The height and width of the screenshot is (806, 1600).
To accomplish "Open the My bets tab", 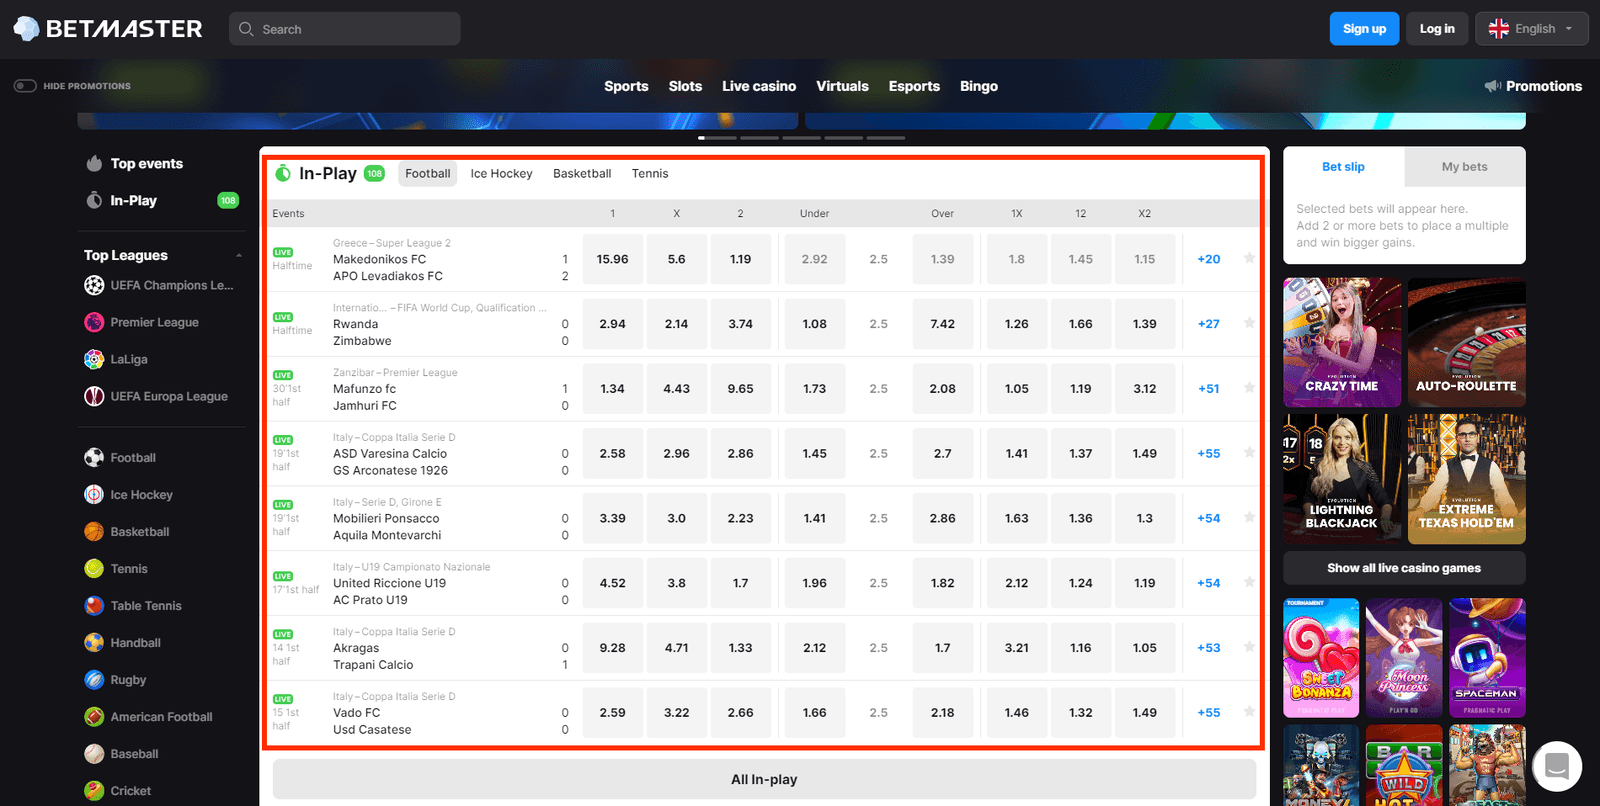I will click(1465, 167).
